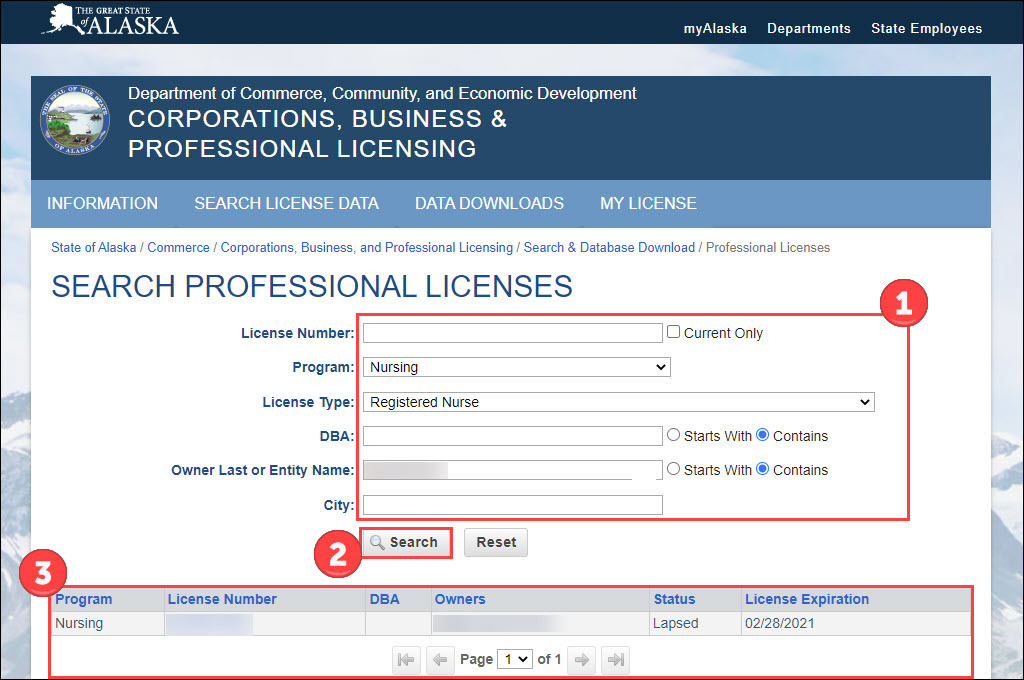Go to first page of results
This screenshot has height=680, width=1024.
tap(406, 660)
